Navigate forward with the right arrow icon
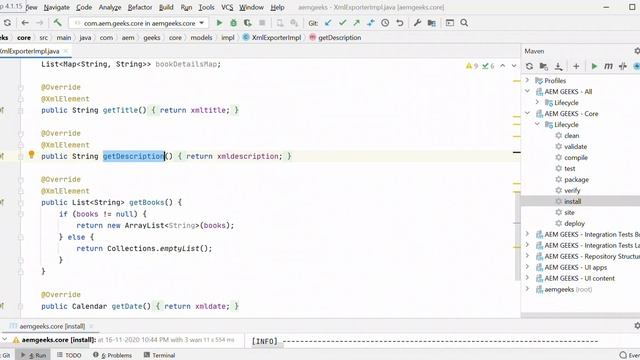640x360 pixels. click(x=40, y=23)
